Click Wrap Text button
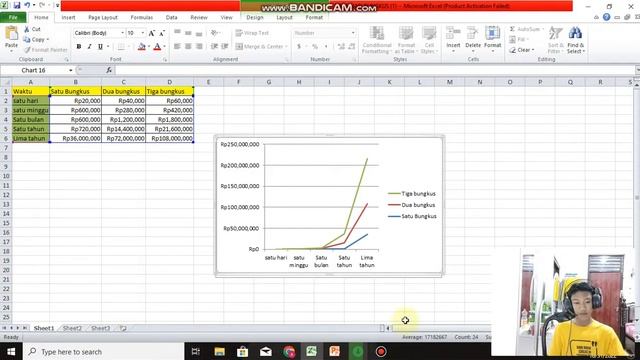640x360 pixels. coord(252,33)
